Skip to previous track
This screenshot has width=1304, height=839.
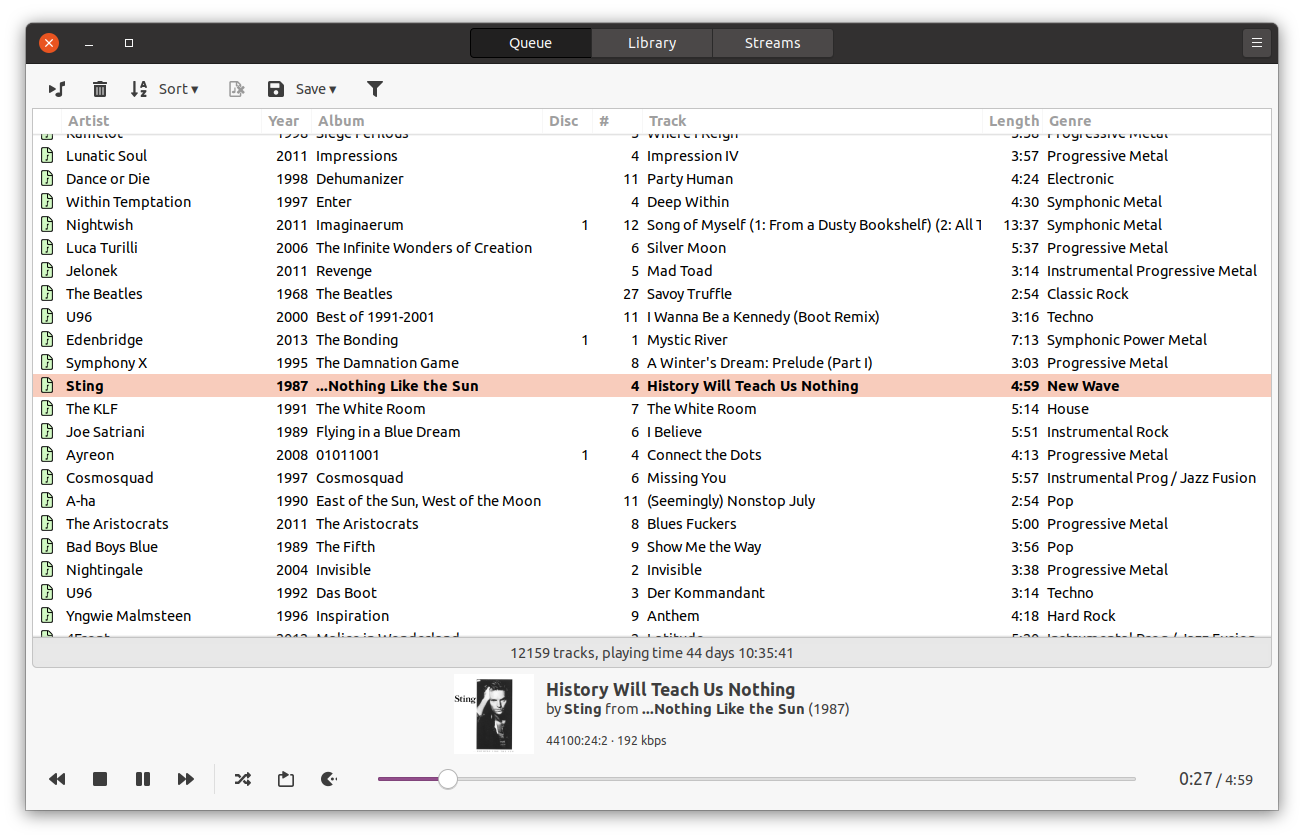tap(57, 779)
